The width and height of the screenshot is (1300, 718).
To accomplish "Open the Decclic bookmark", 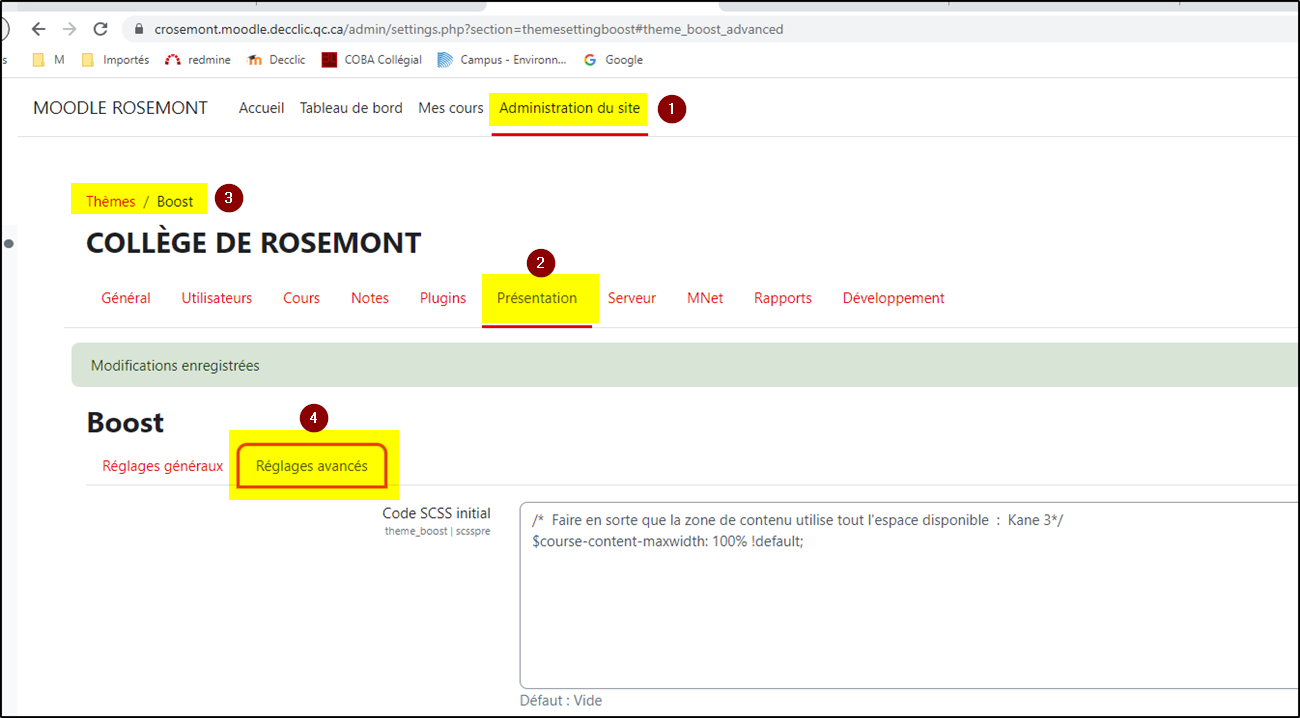I will pyautogui.click(x=277, y=60).
